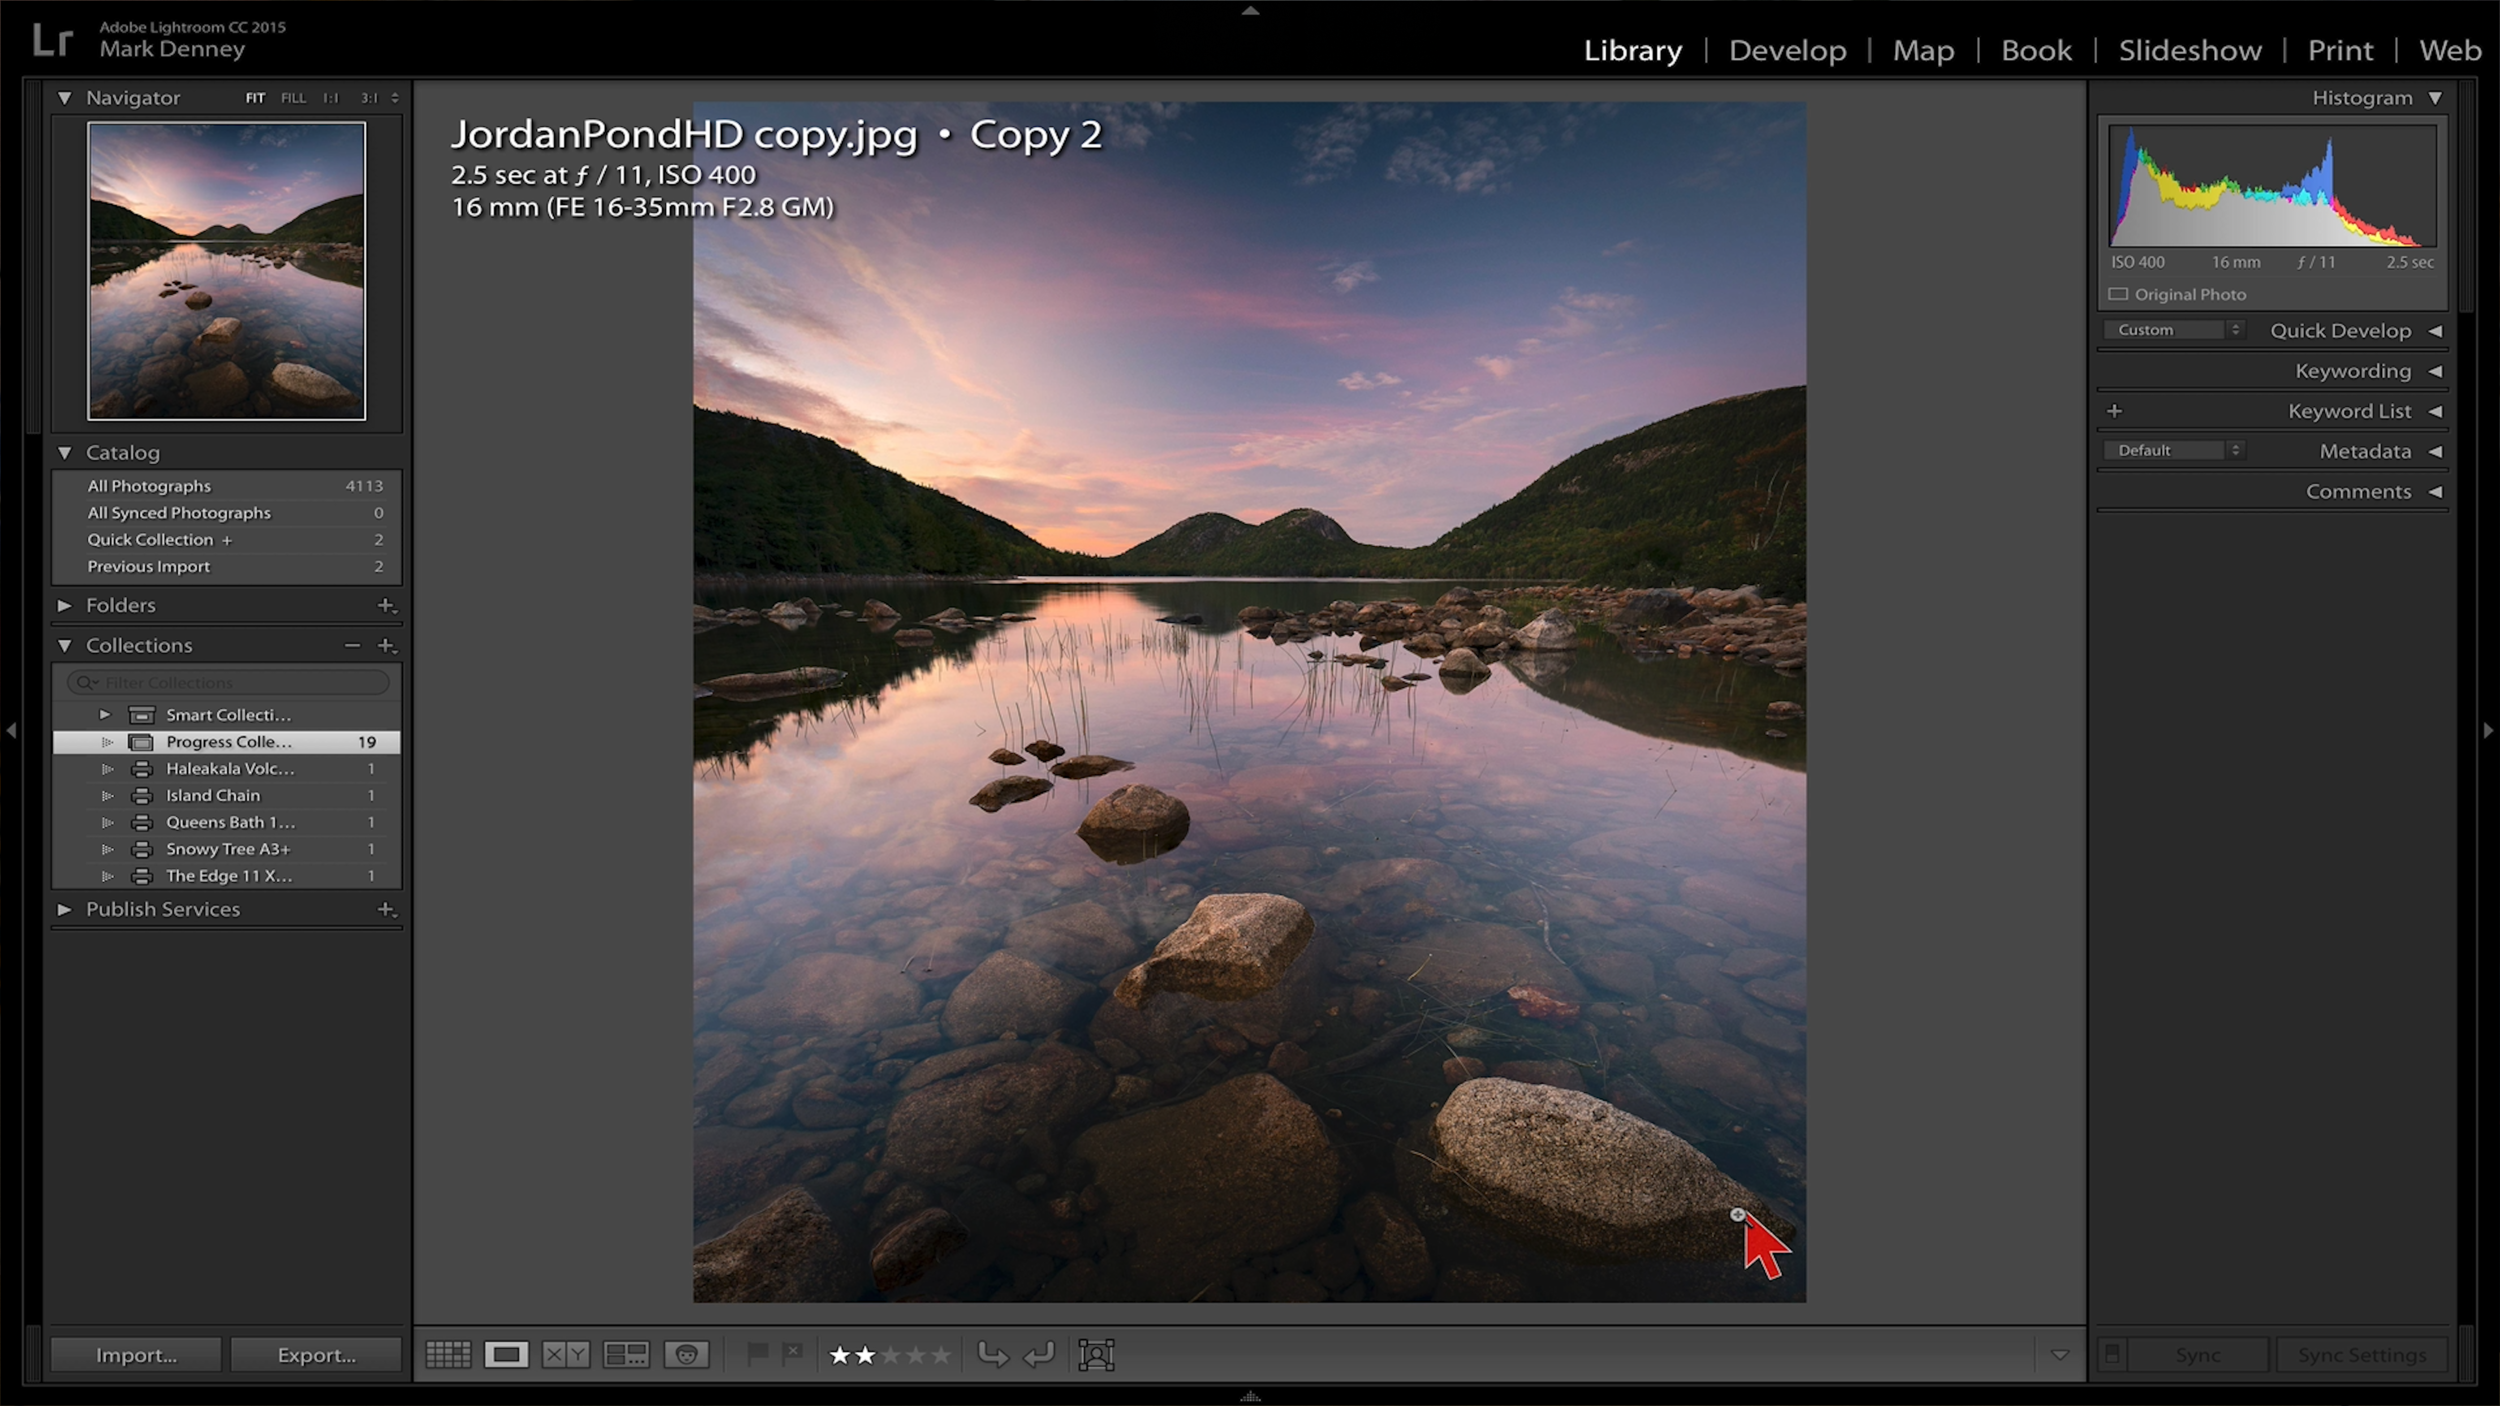
Task: Click the Export button
Action: pos(316,1355)
